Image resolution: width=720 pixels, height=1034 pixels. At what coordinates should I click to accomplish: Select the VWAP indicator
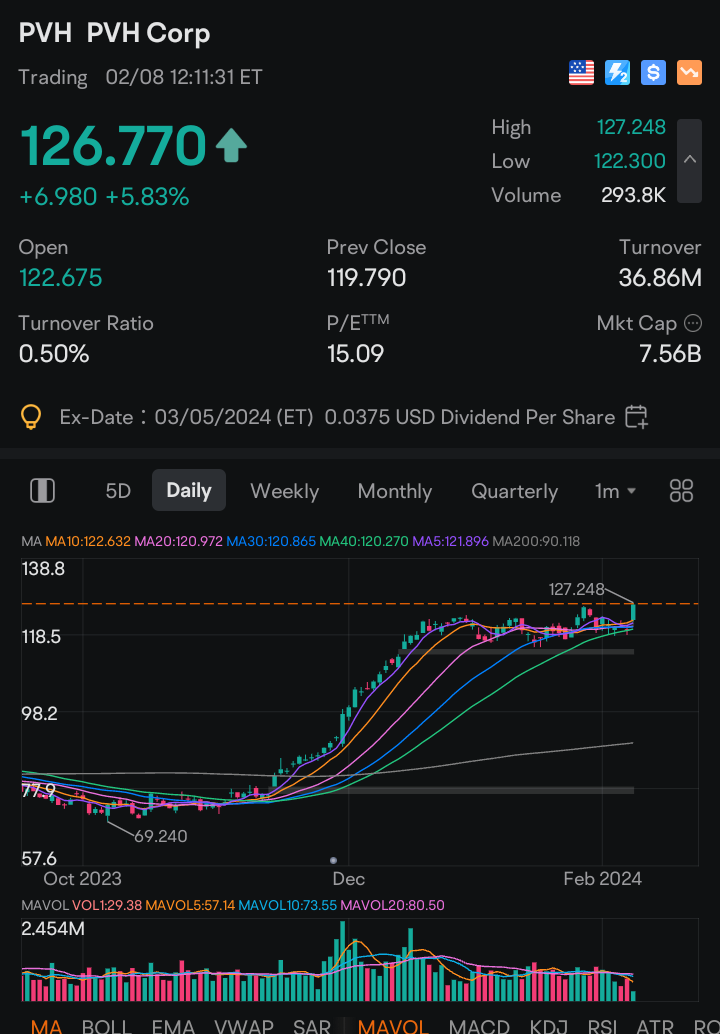[244, 1025]
